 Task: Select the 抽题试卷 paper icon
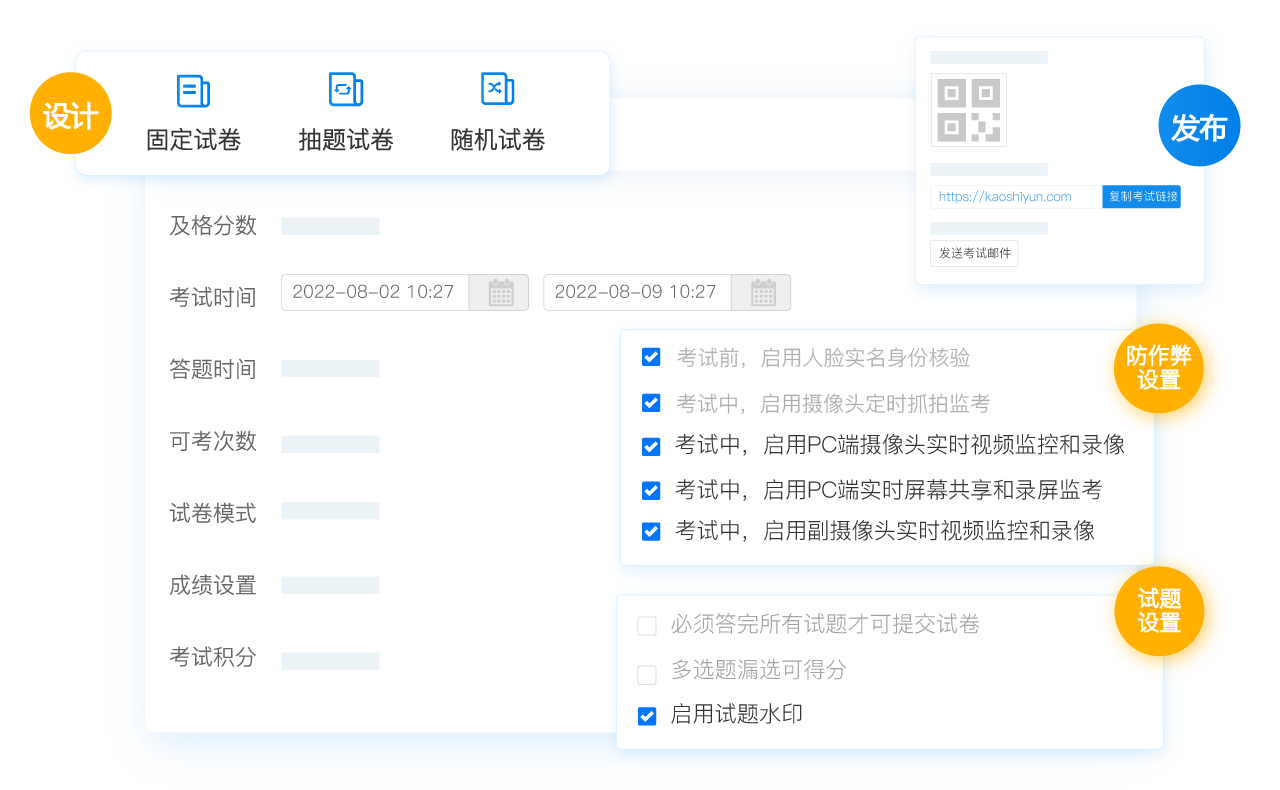tap(345, 90)
